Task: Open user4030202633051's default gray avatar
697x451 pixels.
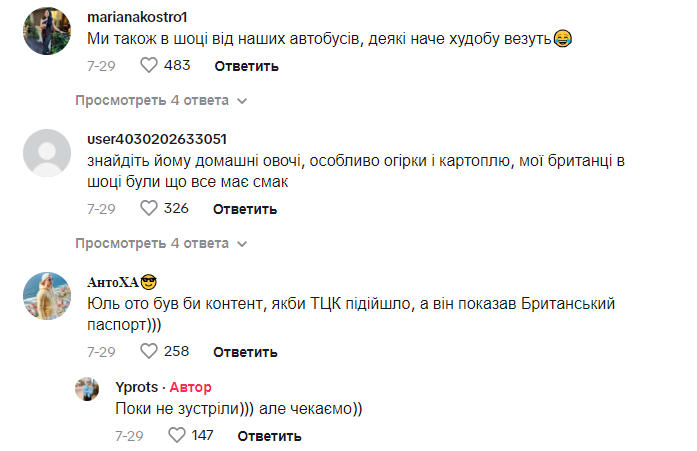Action: tap(46, 154)
